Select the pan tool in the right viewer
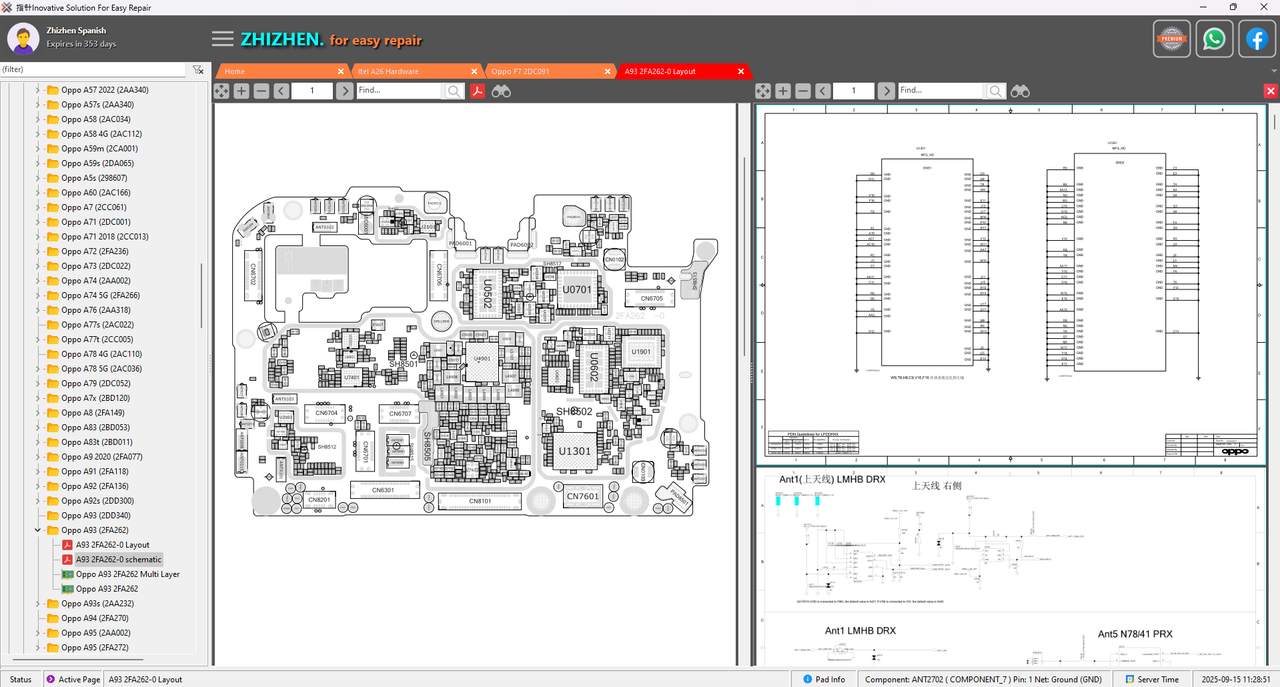 tap(763, 91)
